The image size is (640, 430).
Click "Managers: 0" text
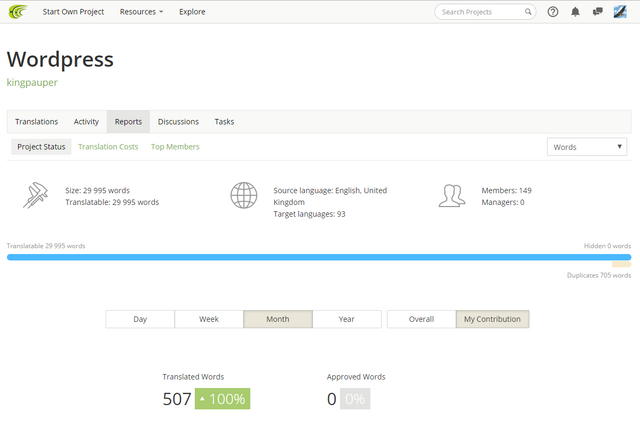click(503, 202)
